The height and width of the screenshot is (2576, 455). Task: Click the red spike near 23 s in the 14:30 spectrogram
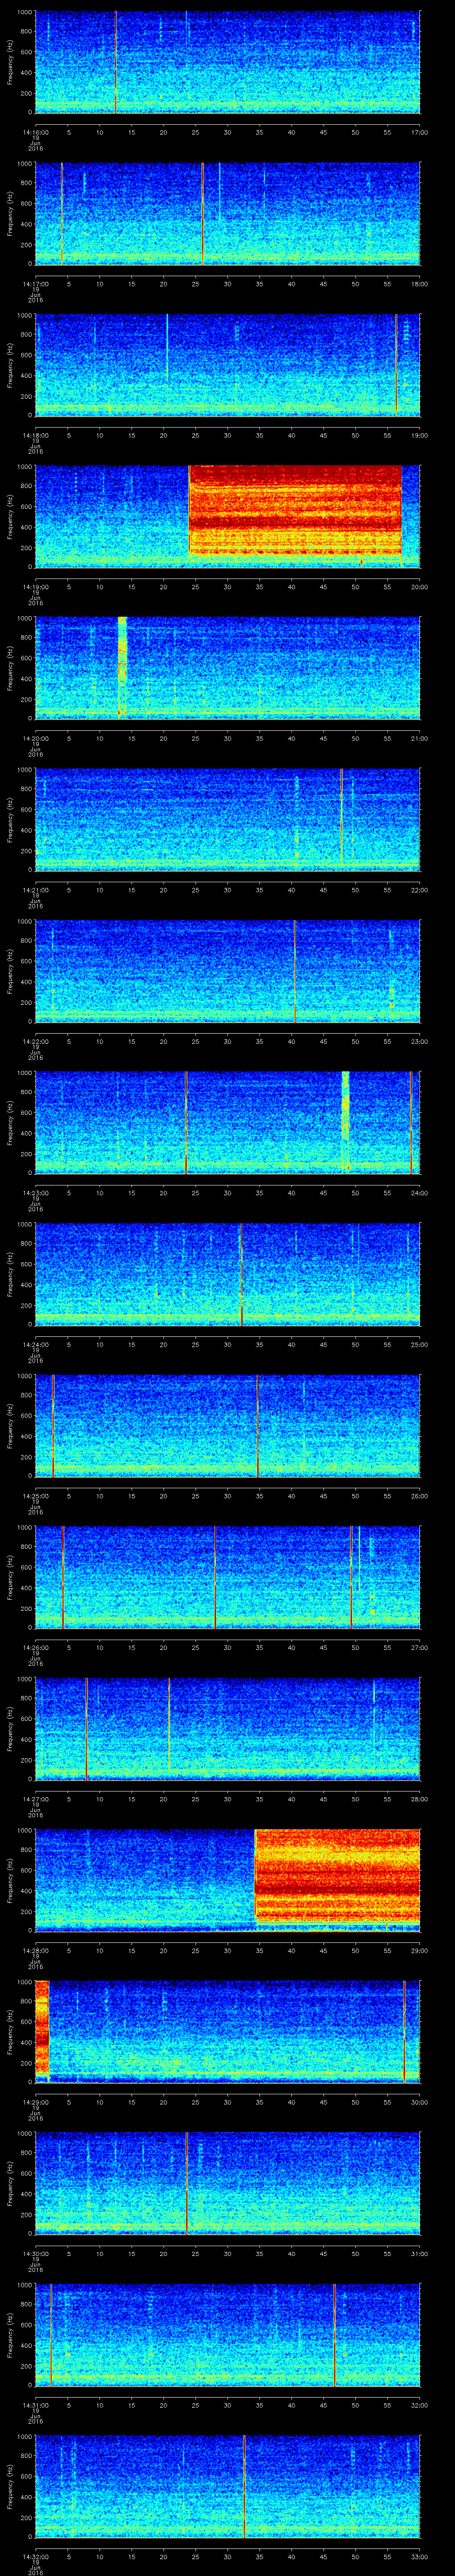(186, 2183)
